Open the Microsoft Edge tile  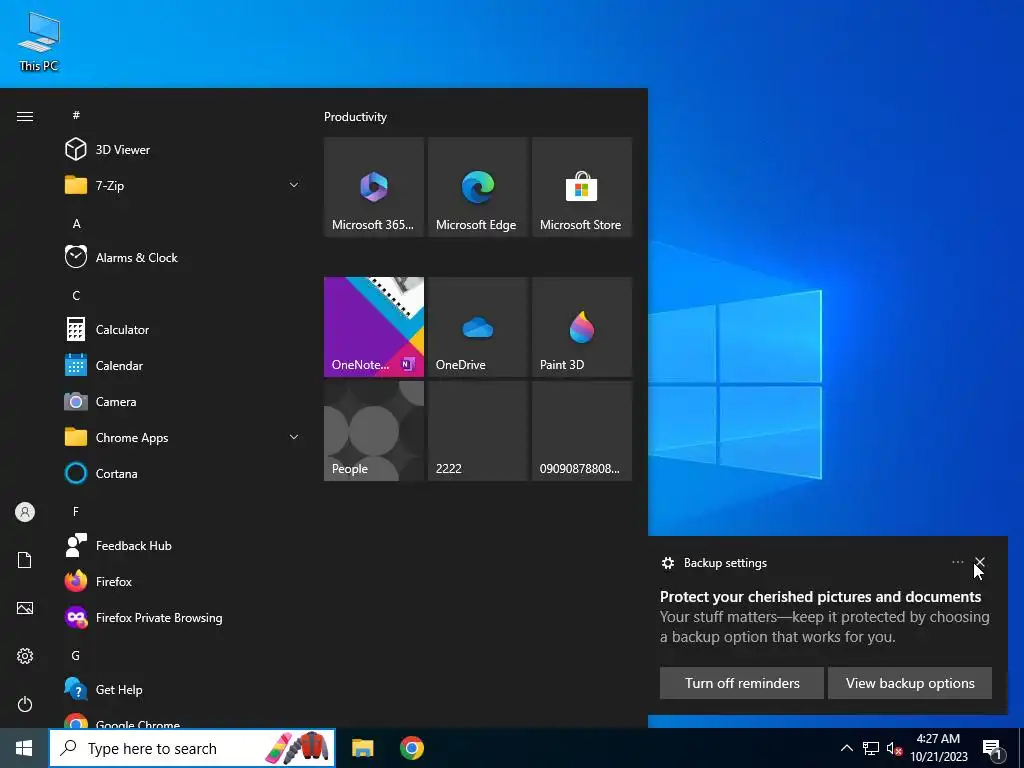[x=477, y=187]
